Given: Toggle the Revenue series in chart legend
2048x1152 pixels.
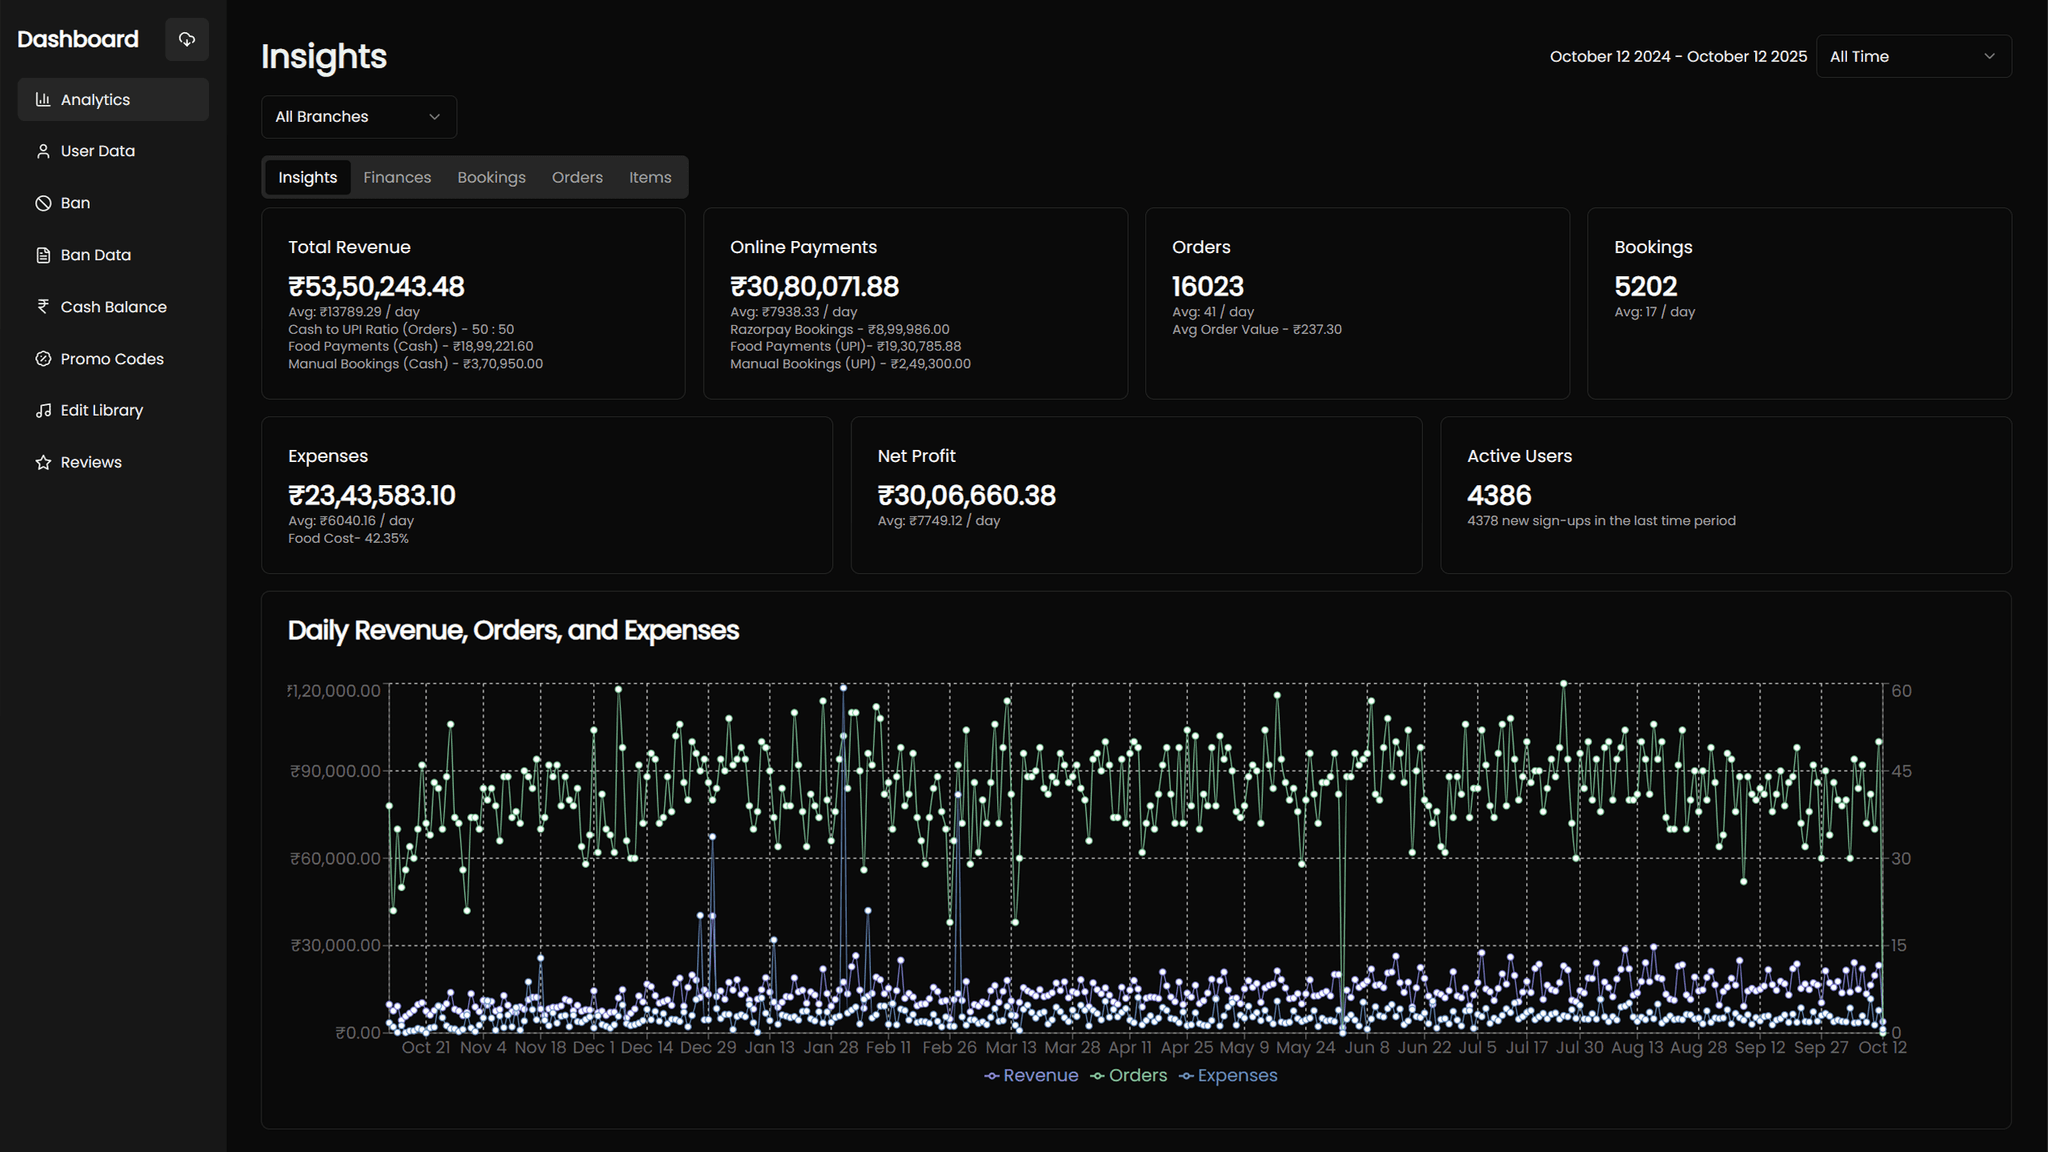Looking at the screenshot, I should [1031, 1075].
